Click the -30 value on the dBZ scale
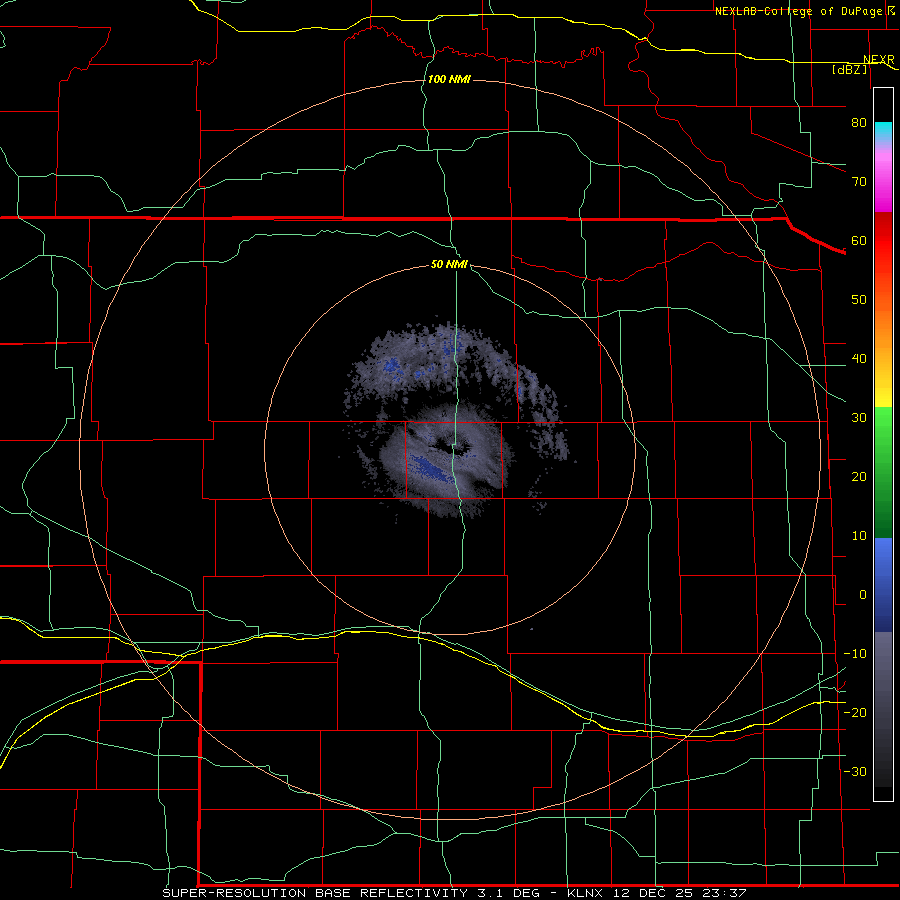Viewport: 900px width, 900px height. 855,771
